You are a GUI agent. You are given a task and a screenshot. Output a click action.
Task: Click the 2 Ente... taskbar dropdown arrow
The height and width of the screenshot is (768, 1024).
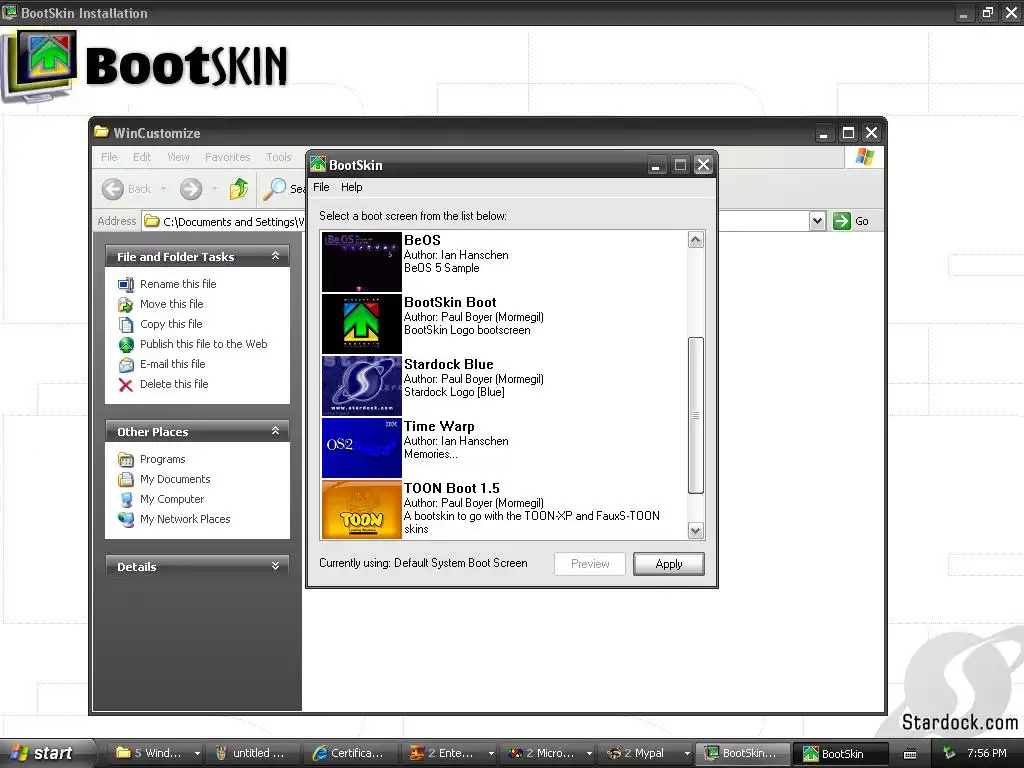[491, 754]
